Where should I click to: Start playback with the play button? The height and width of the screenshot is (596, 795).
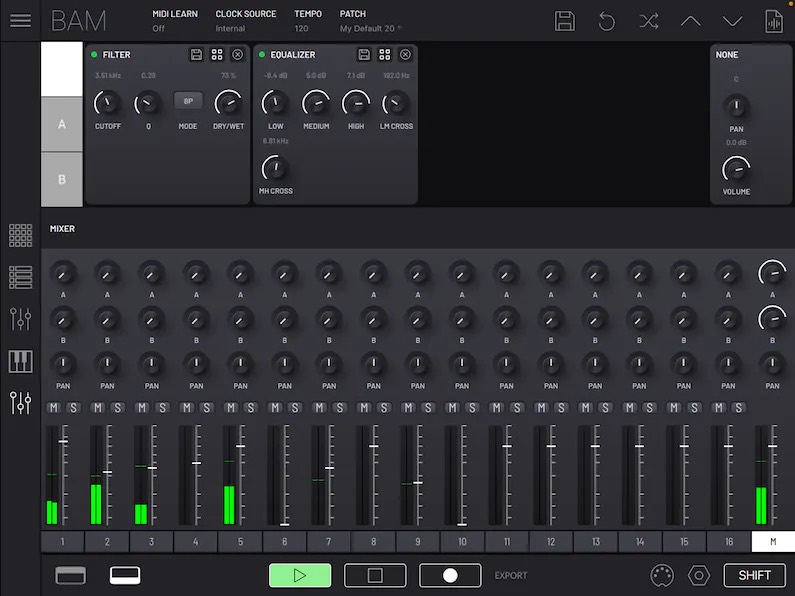(x=300, y=575)
